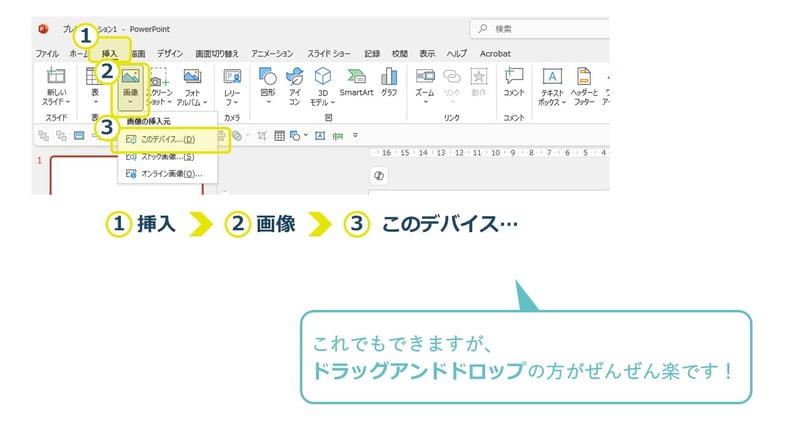
Task: Switch to the デザイン tab
Action: (x=170, y=54)
